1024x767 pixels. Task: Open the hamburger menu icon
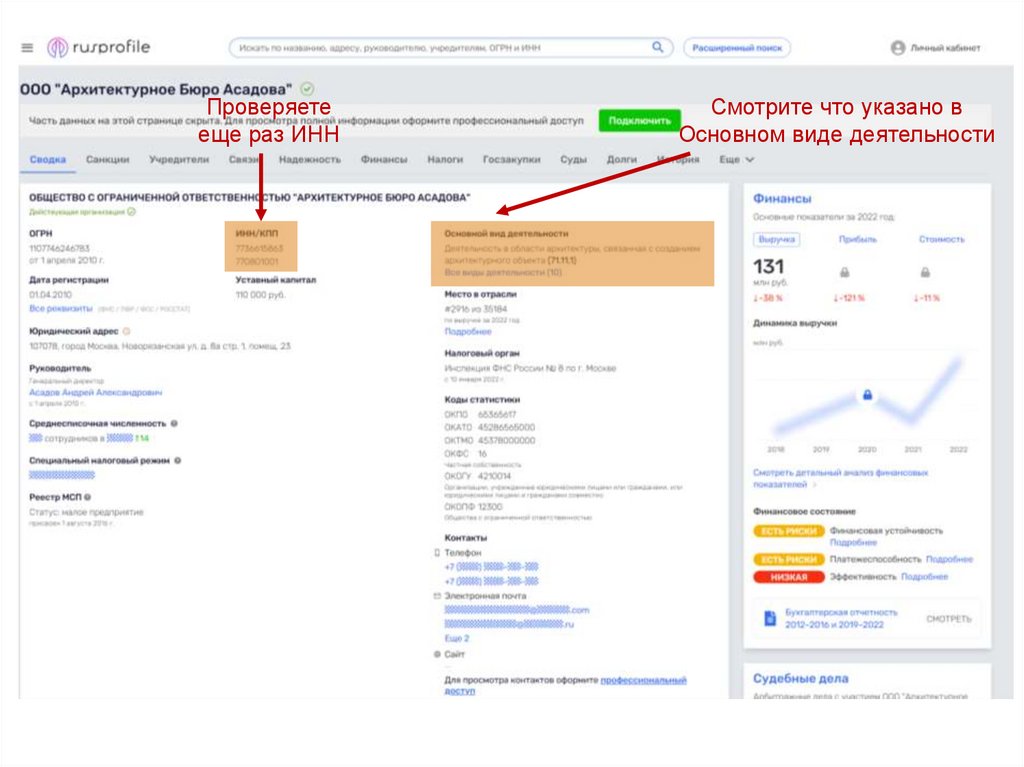tap(27, 48)
